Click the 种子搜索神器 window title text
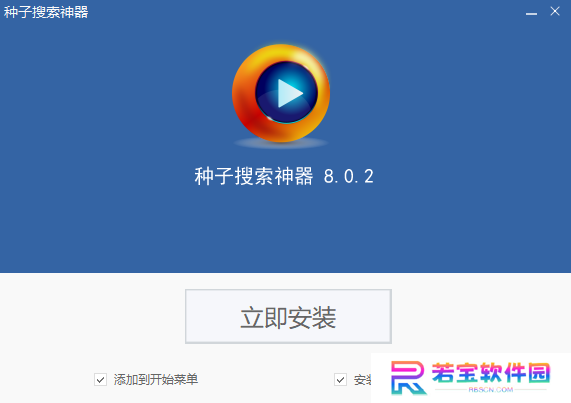Viewport: 571px width, 403px height. (x=46, y=12)
